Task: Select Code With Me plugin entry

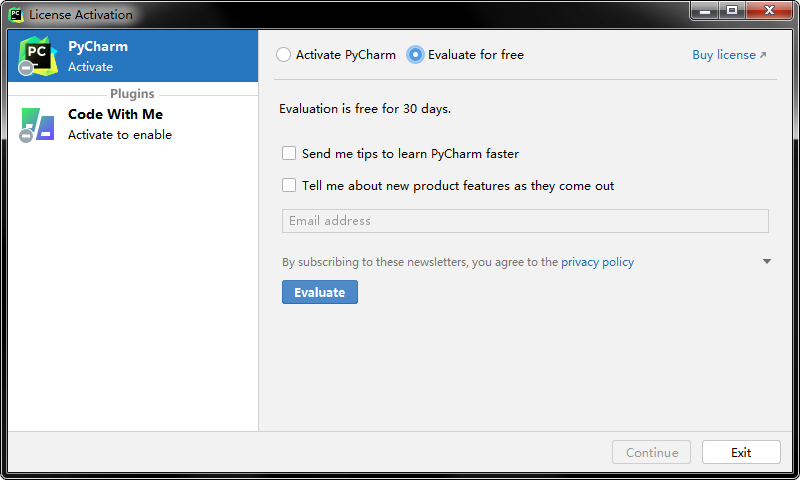Action: tap(133, 124)
